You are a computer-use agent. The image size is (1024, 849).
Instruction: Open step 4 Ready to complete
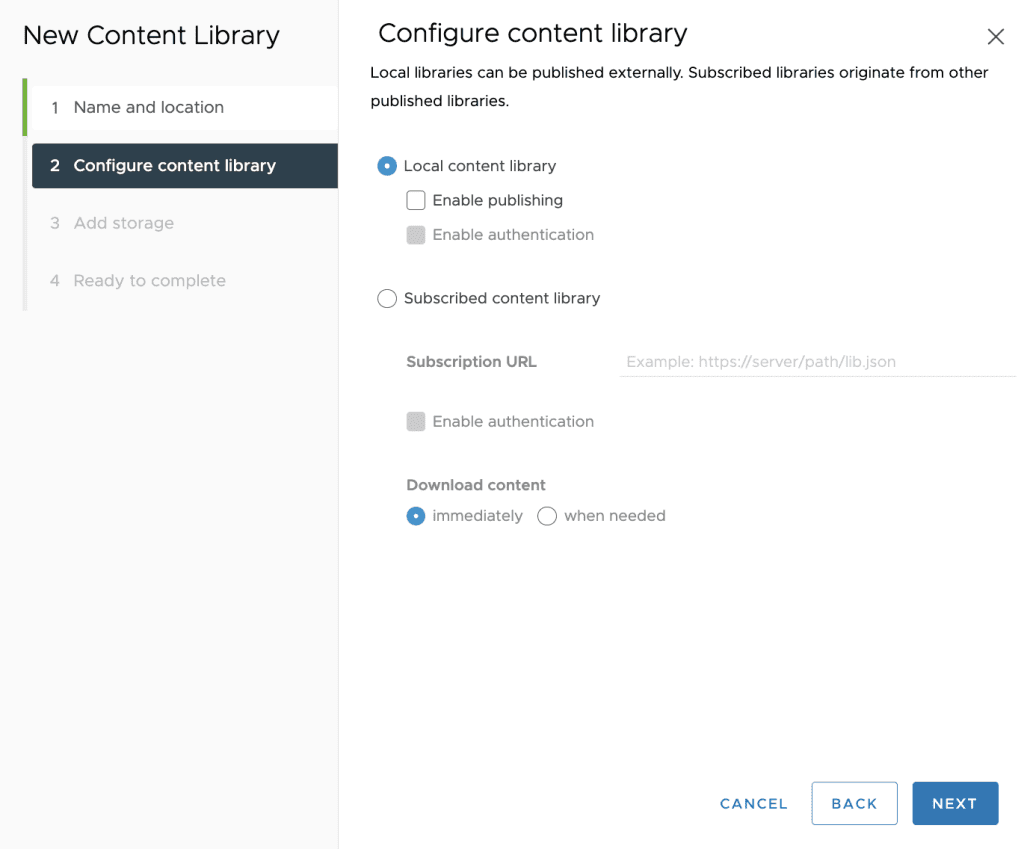click(184, 280)
